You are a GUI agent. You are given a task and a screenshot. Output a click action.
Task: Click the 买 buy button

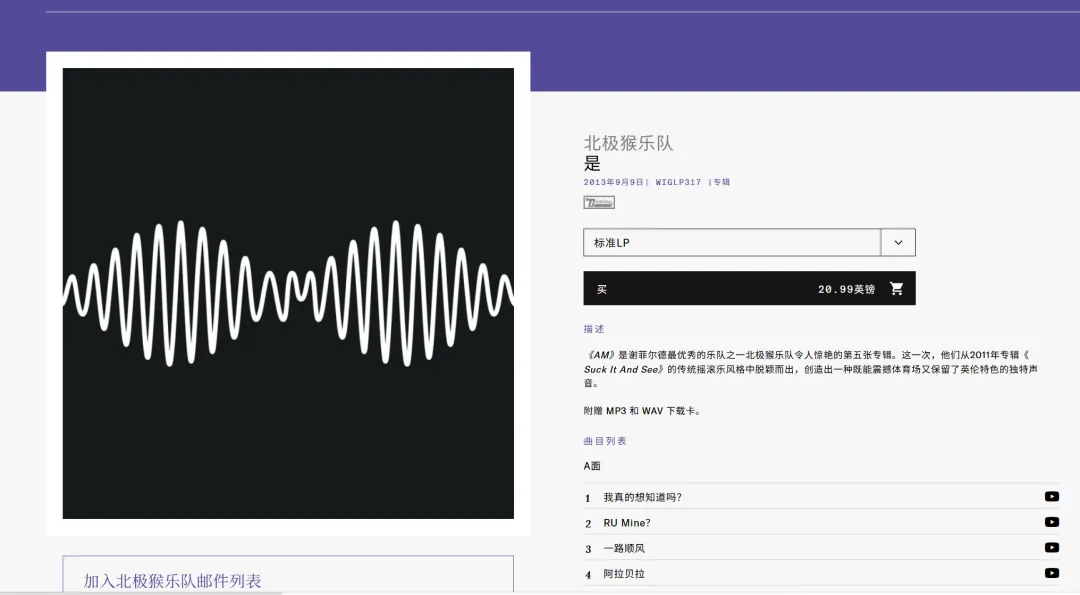point(749,288)
